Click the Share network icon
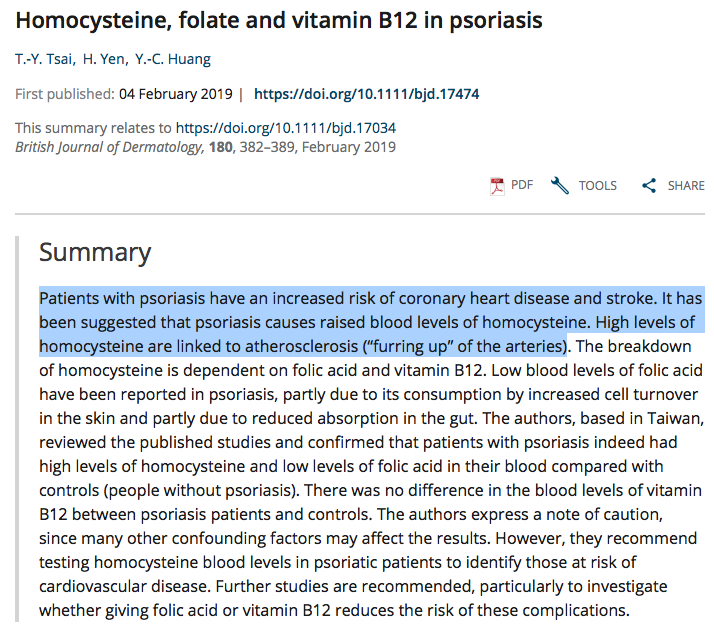 coord(649,185)
